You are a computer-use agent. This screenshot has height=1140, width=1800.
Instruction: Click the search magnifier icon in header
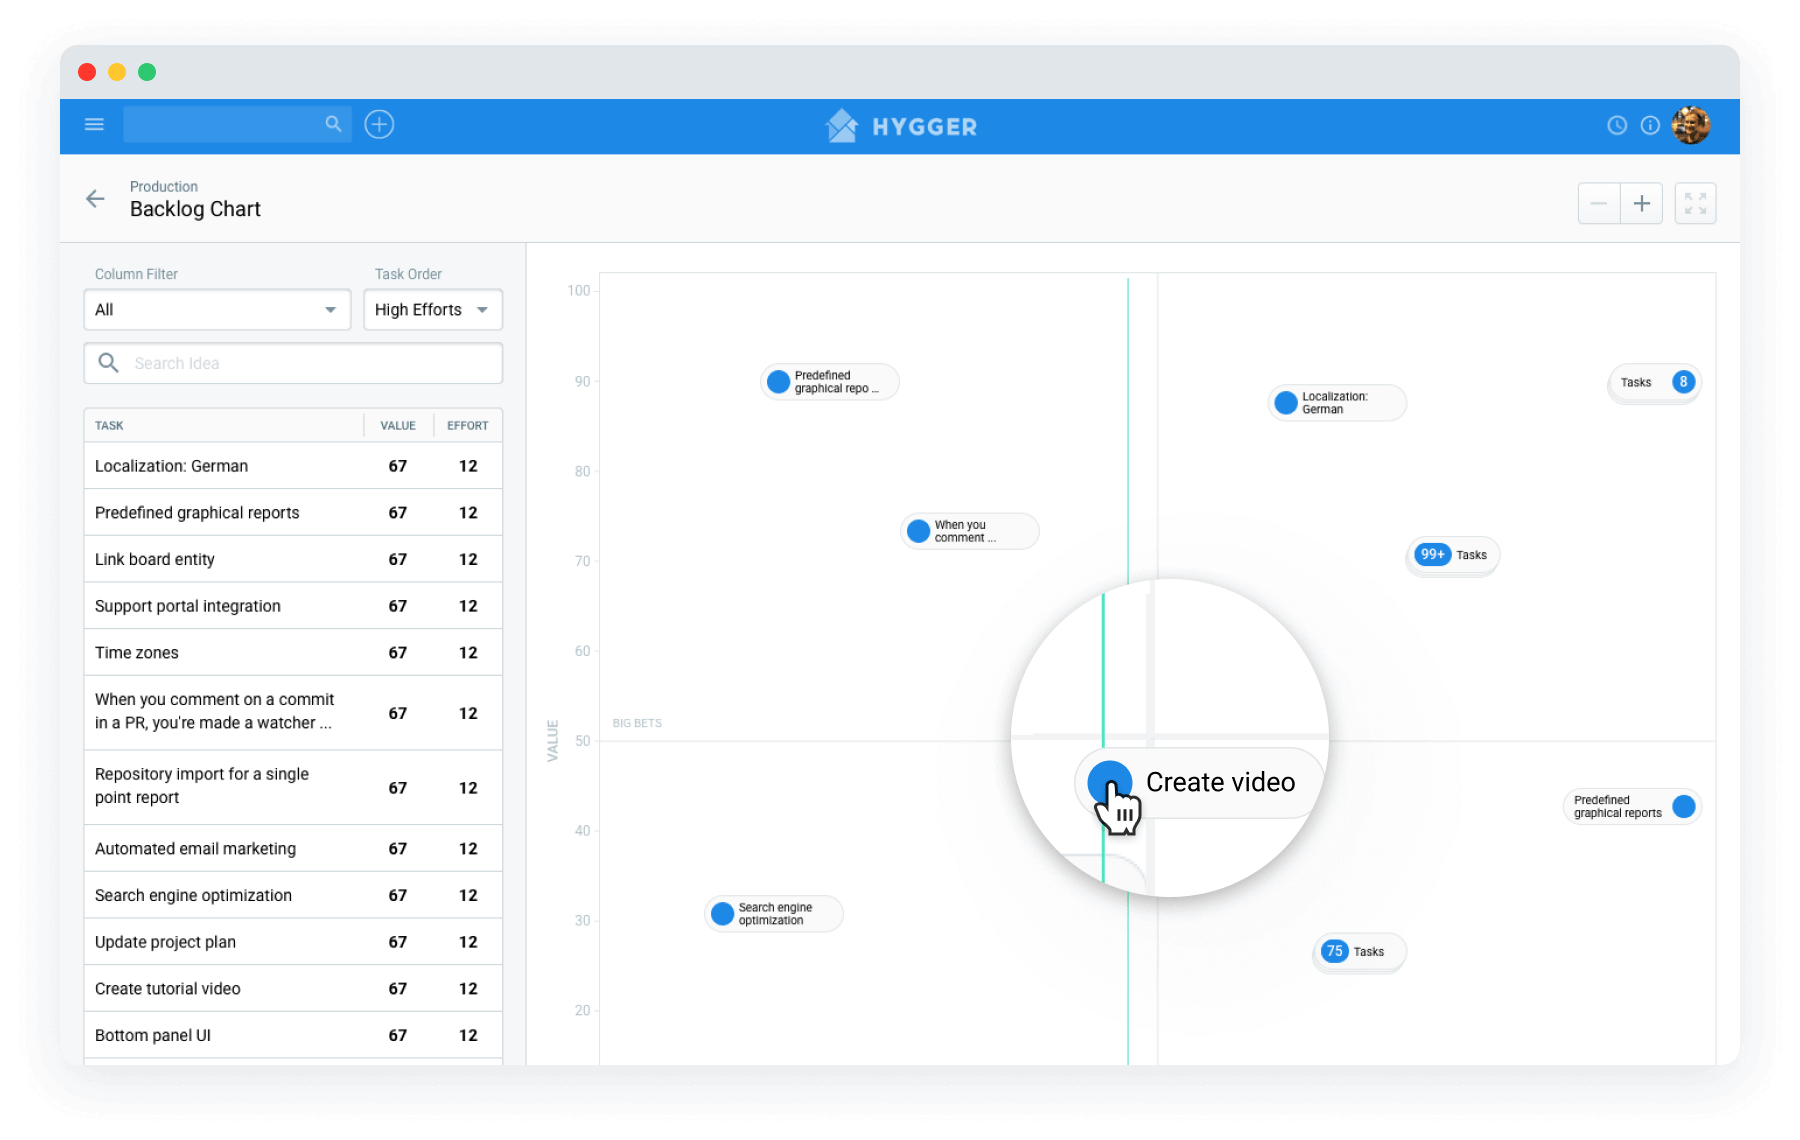click(333, 124)
